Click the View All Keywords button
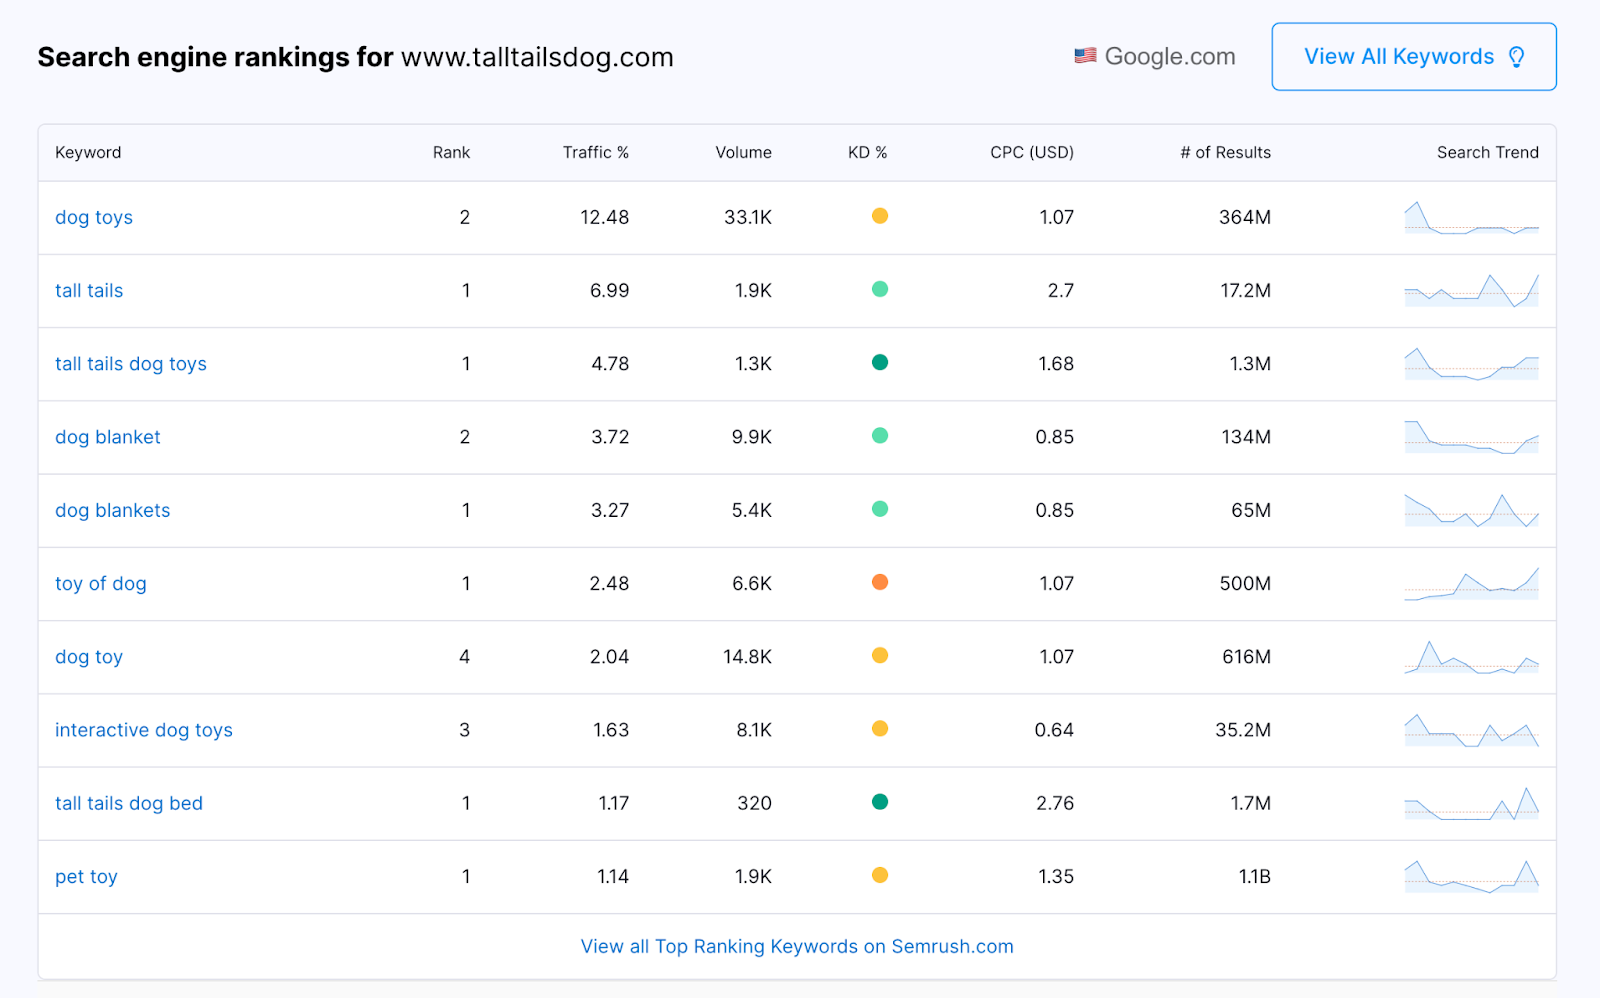The image size is (1600, 998). coord(1413,57)
